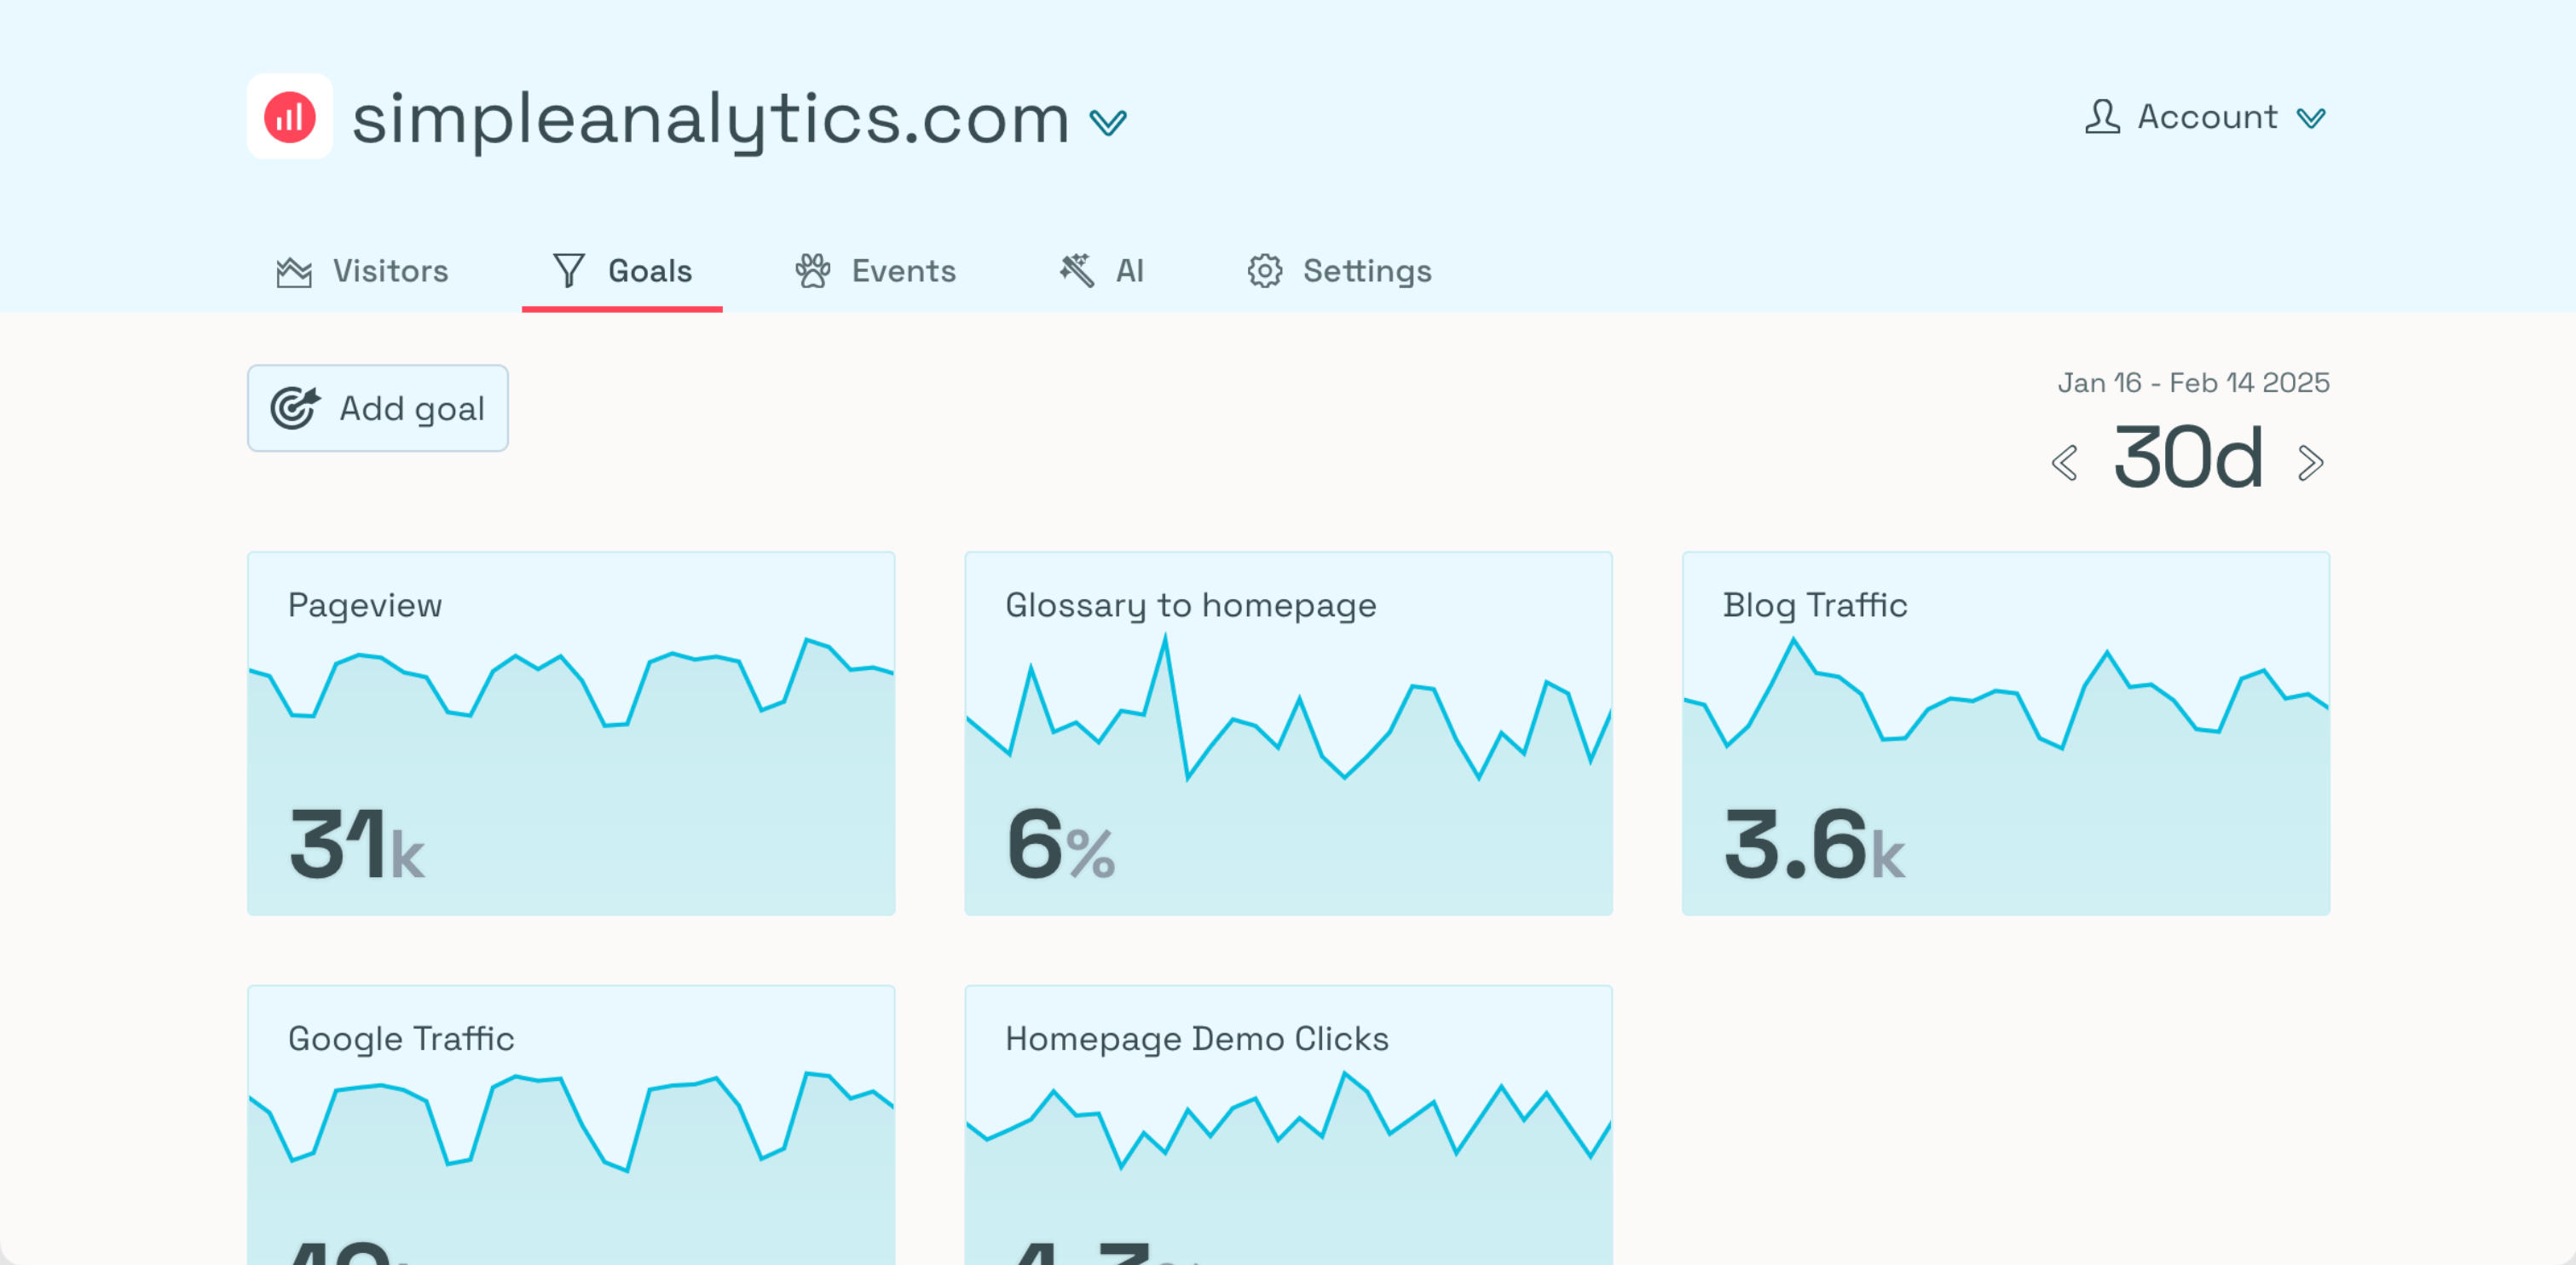Viewport: 2576px width, 1265px height.
Task: Go to previous 30-day period arrow
Action: pyautogui.click(x=2064, y=462)
